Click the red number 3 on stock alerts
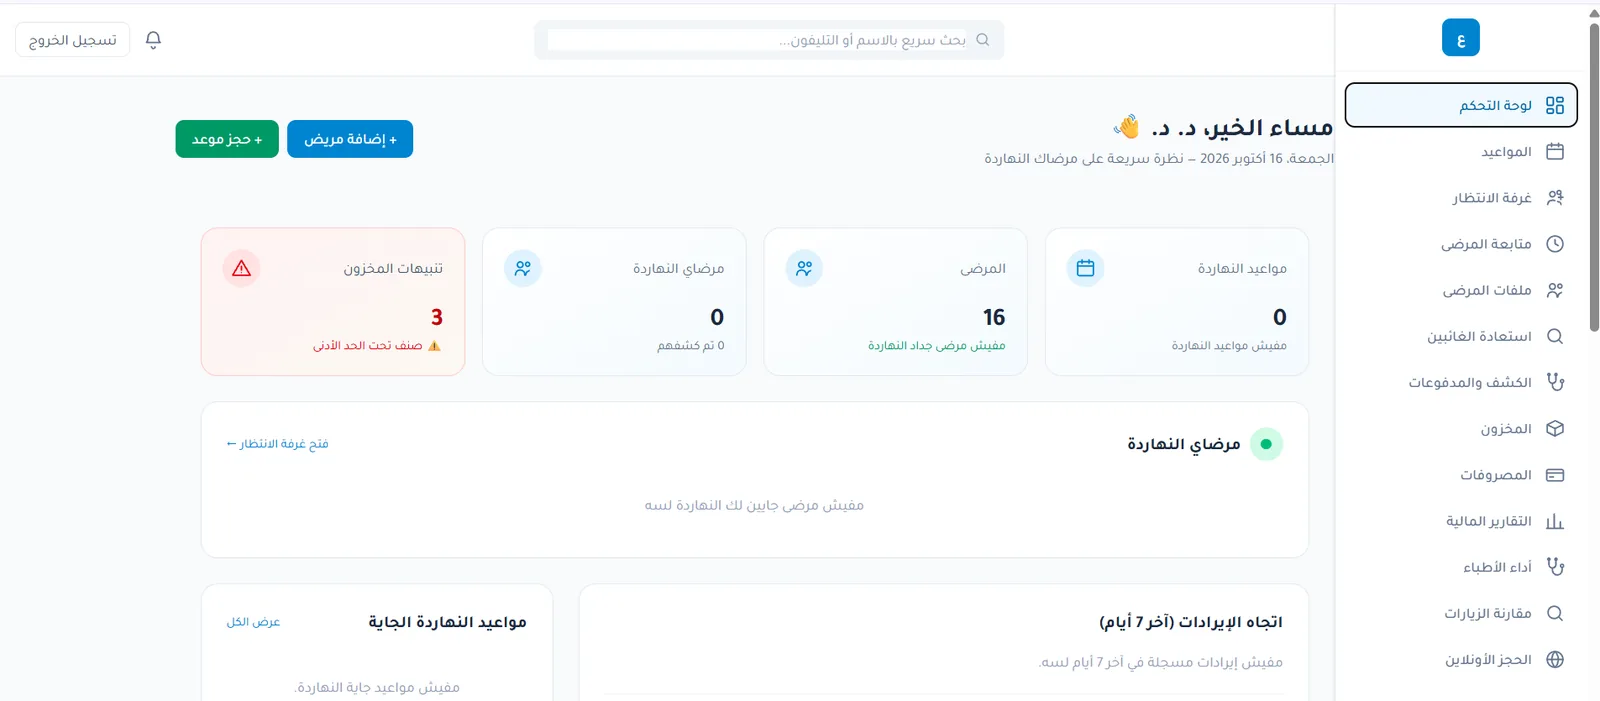Viewport: 1600px width, 701px height. [437, 317]
